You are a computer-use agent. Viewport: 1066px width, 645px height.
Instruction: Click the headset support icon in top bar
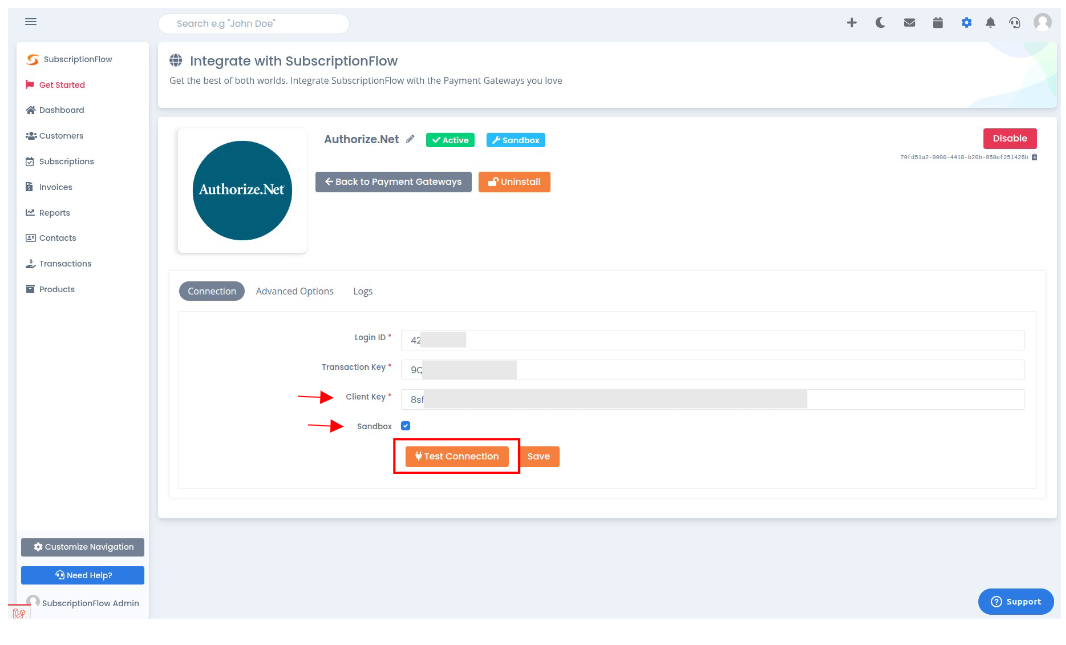(1014, 22)
